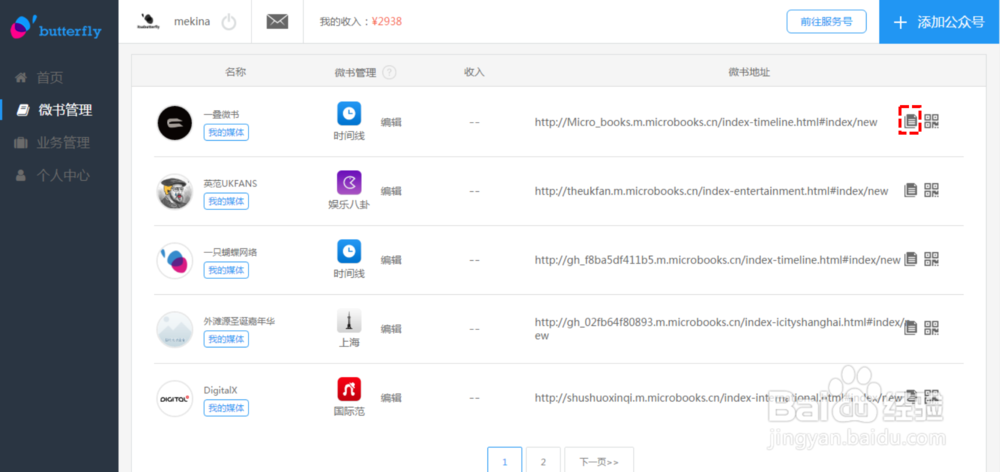1000x472 pixels.
Task: Show QR code for 一叠微书
Action: [932, 121]
